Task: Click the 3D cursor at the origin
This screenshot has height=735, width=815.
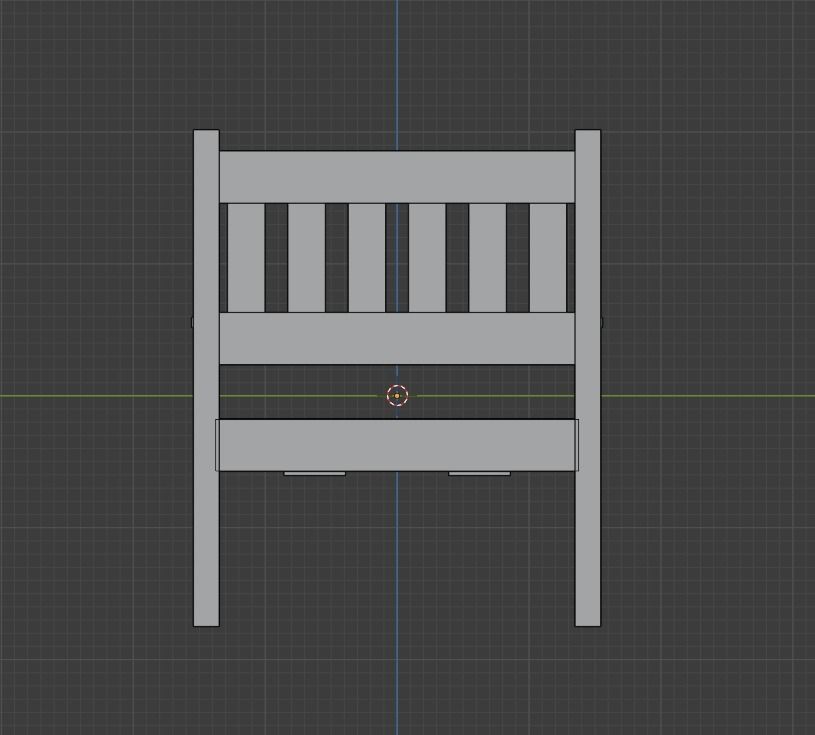Action: tap(397, 396)
